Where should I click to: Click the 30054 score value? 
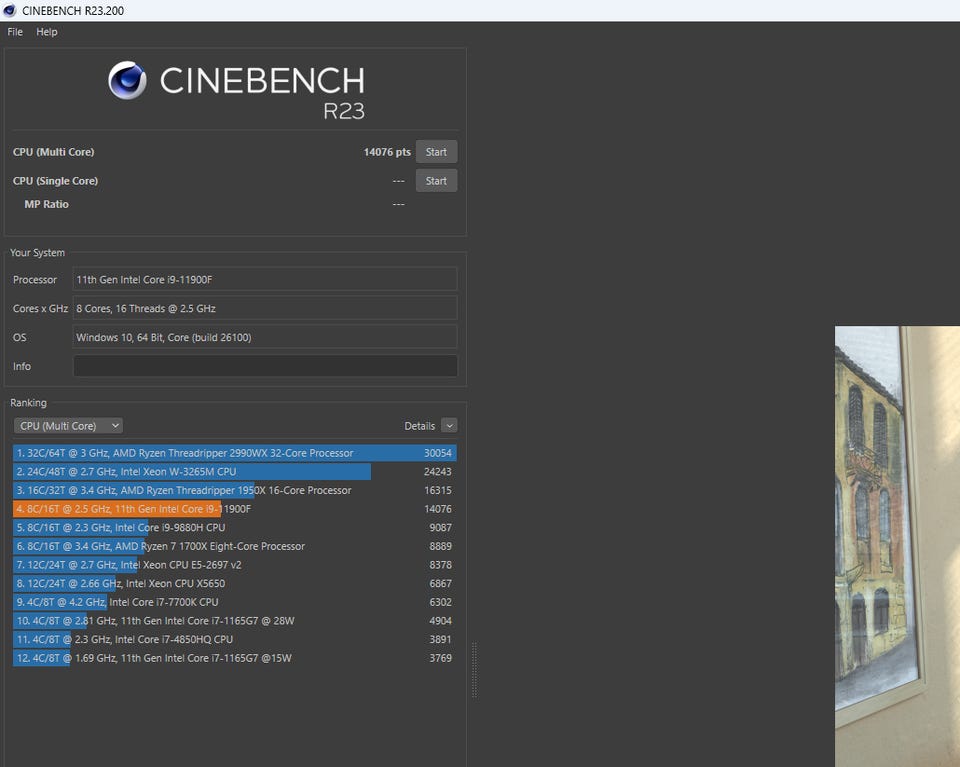point(438,453)
